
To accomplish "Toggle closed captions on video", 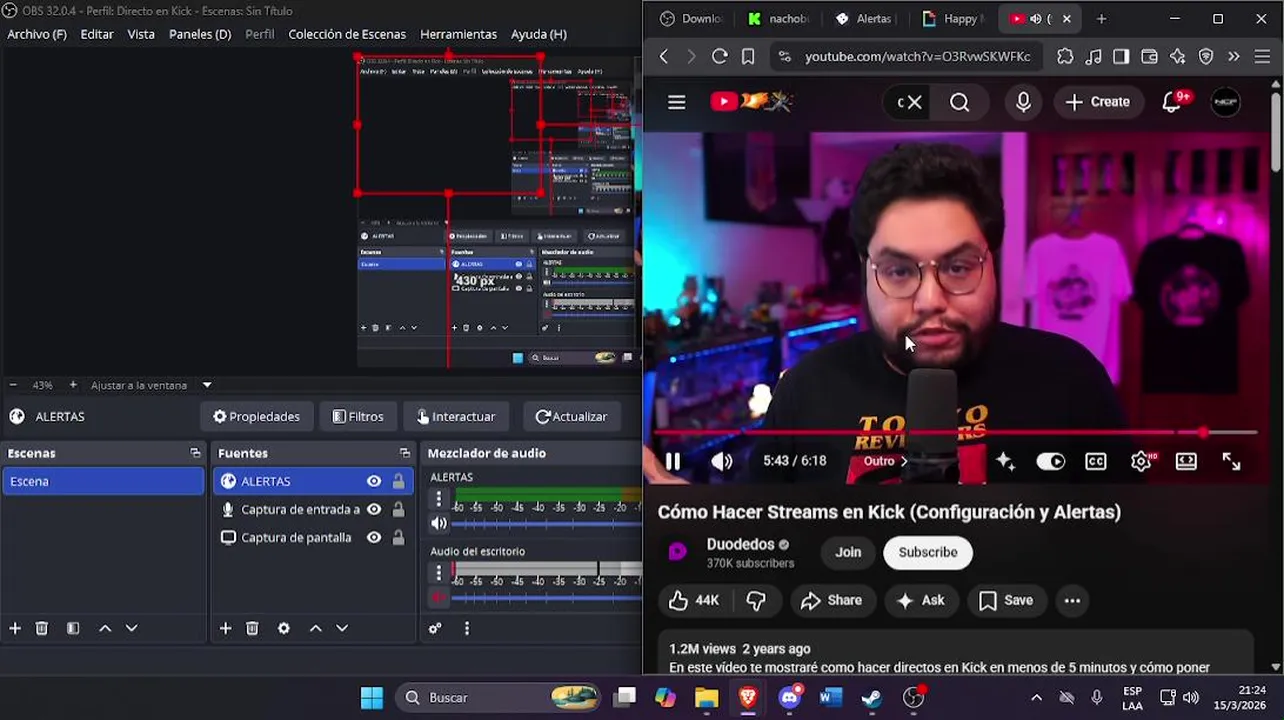I will tap(1096, 461).
